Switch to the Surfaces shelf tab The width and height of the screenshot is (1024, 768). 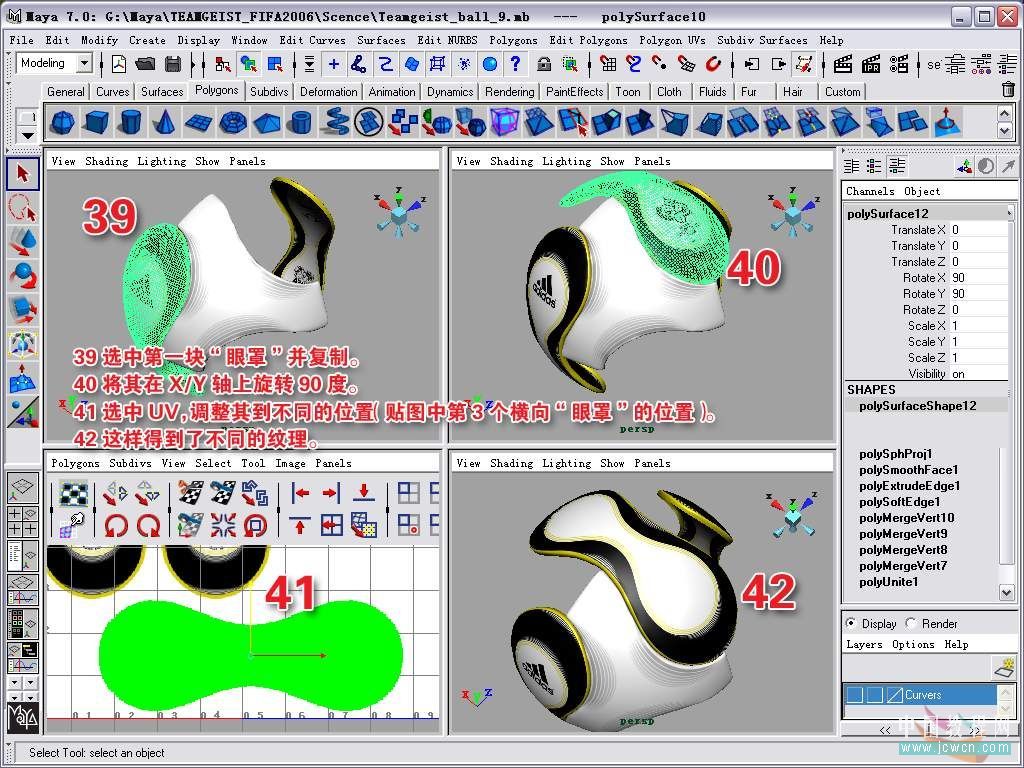point(162,91)
